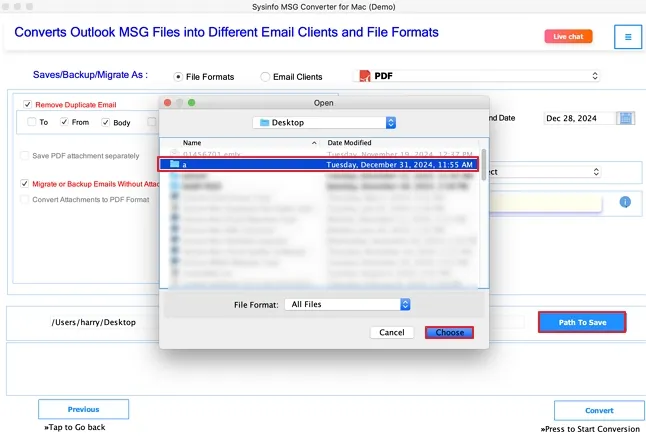Select folder 'a' in the file list
This screenshot has width=646, height=442.
(x=318, y=164)
